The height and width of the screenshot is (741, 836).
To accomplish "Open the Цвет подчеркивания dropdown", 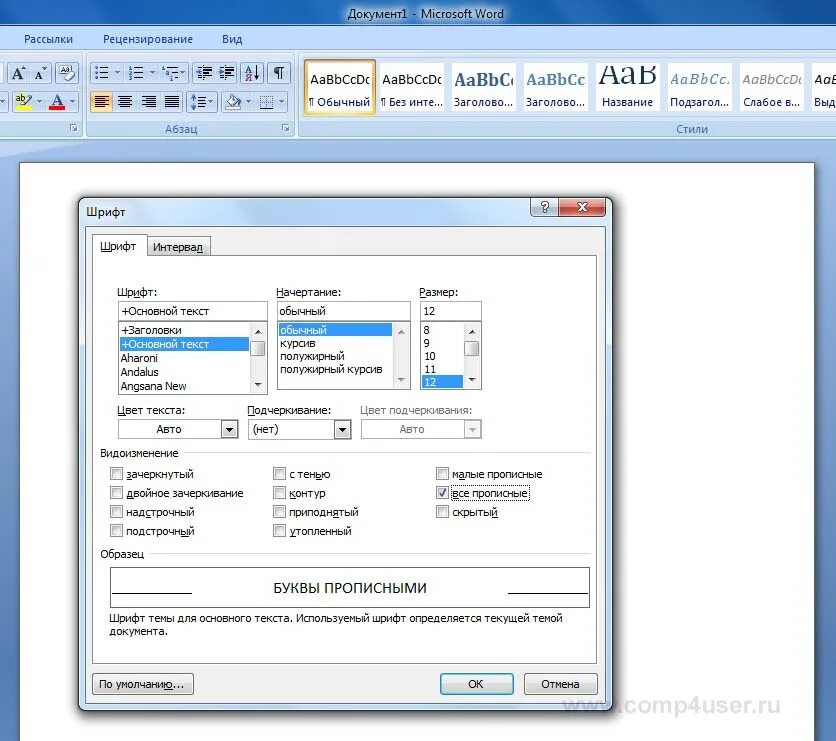I will (472, 429).
